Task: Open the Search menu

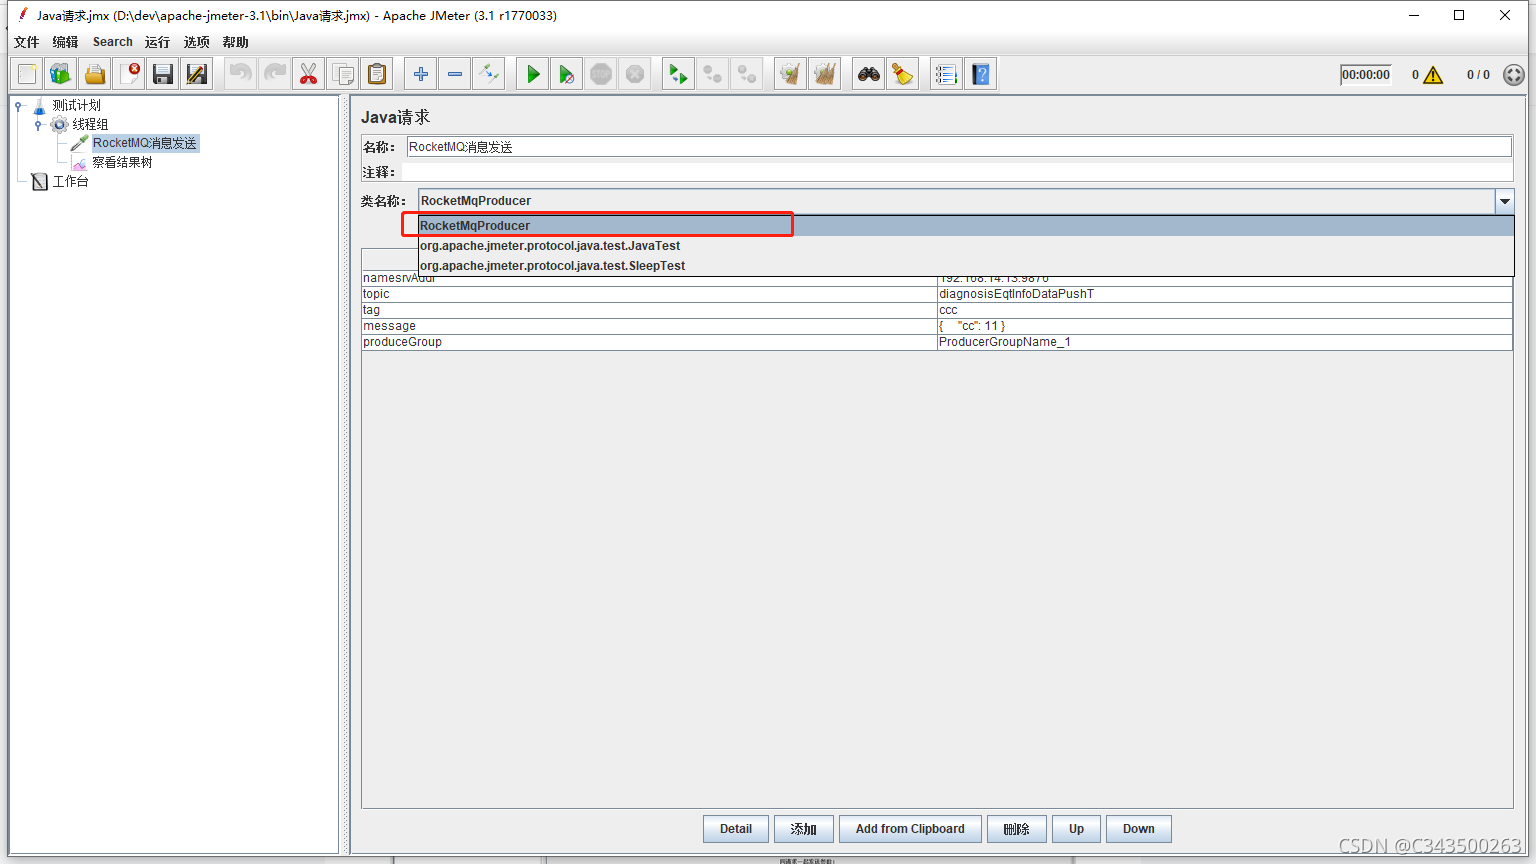Action: (112, 42)
